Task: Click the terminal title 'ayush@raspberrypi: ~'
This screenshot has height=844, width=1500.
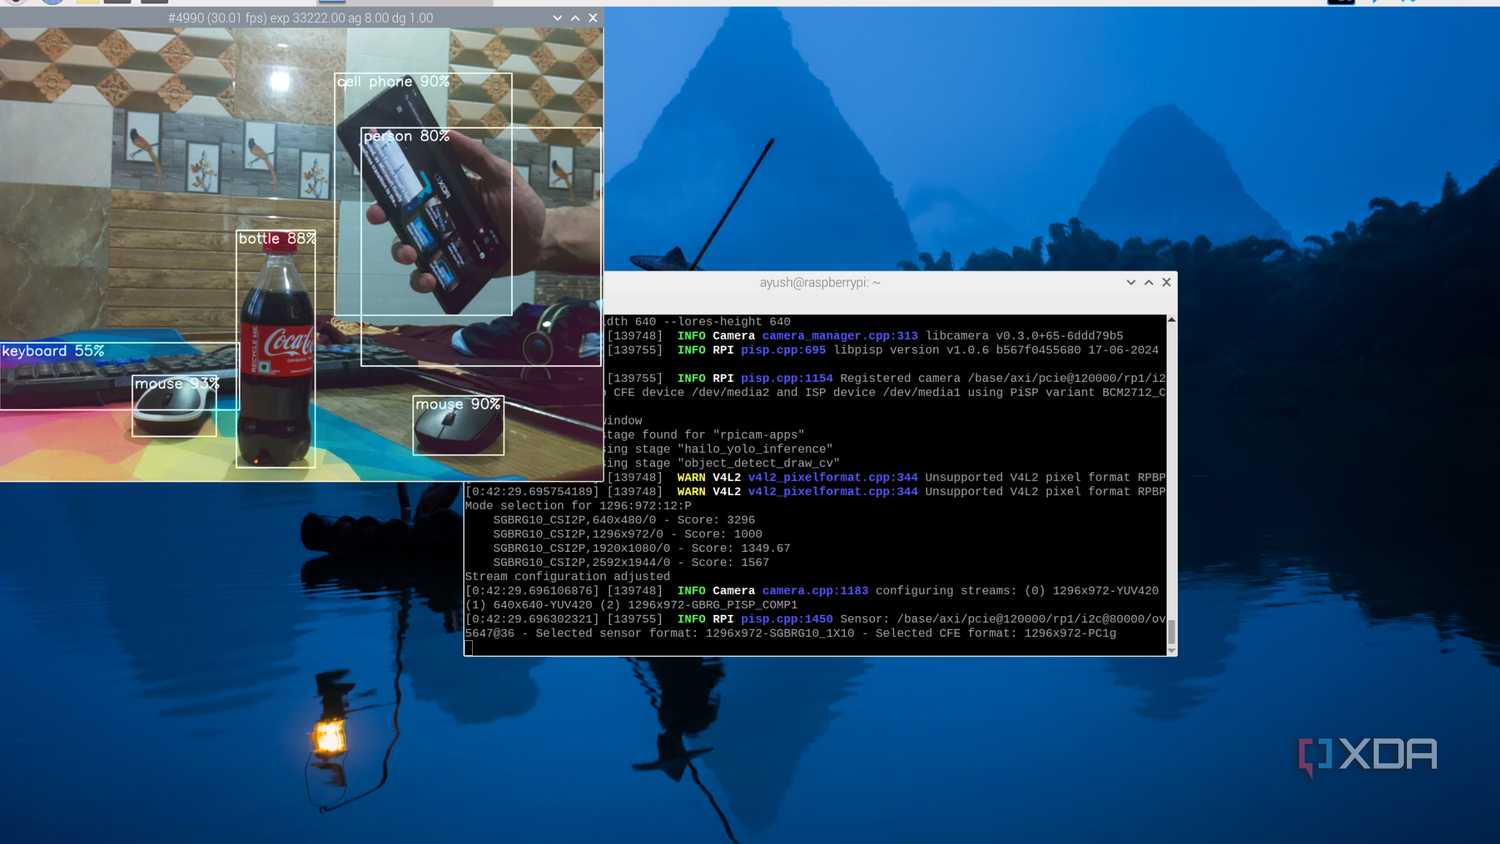Action: [x=820, y=283]
